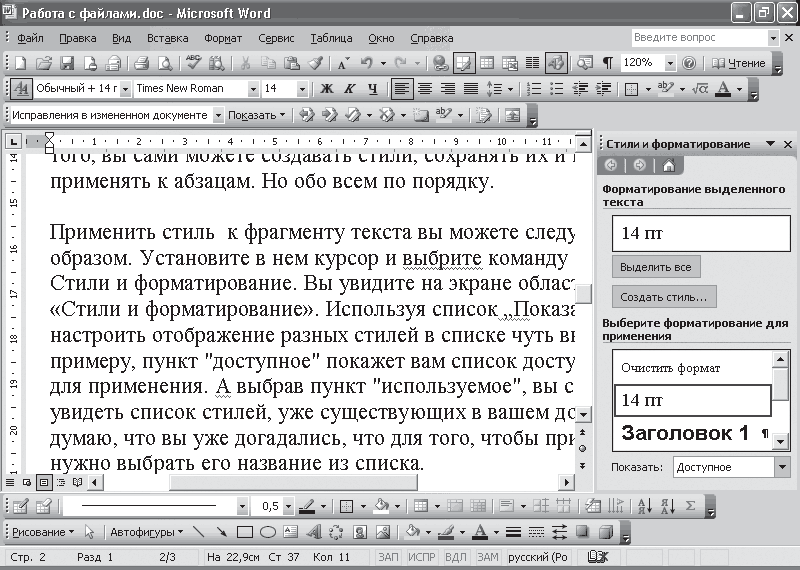Click the Создать стиль... button
The width and height of the screenshot is (800, 570).
tap(663, 297)
